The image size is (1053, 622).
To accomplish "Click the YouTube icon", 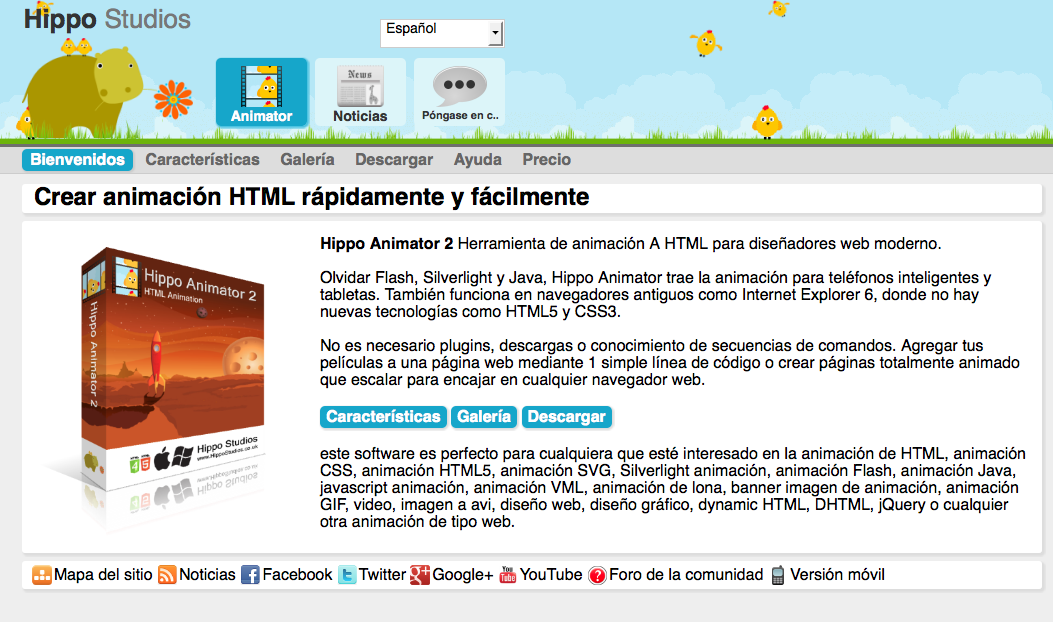I will 508,575.
